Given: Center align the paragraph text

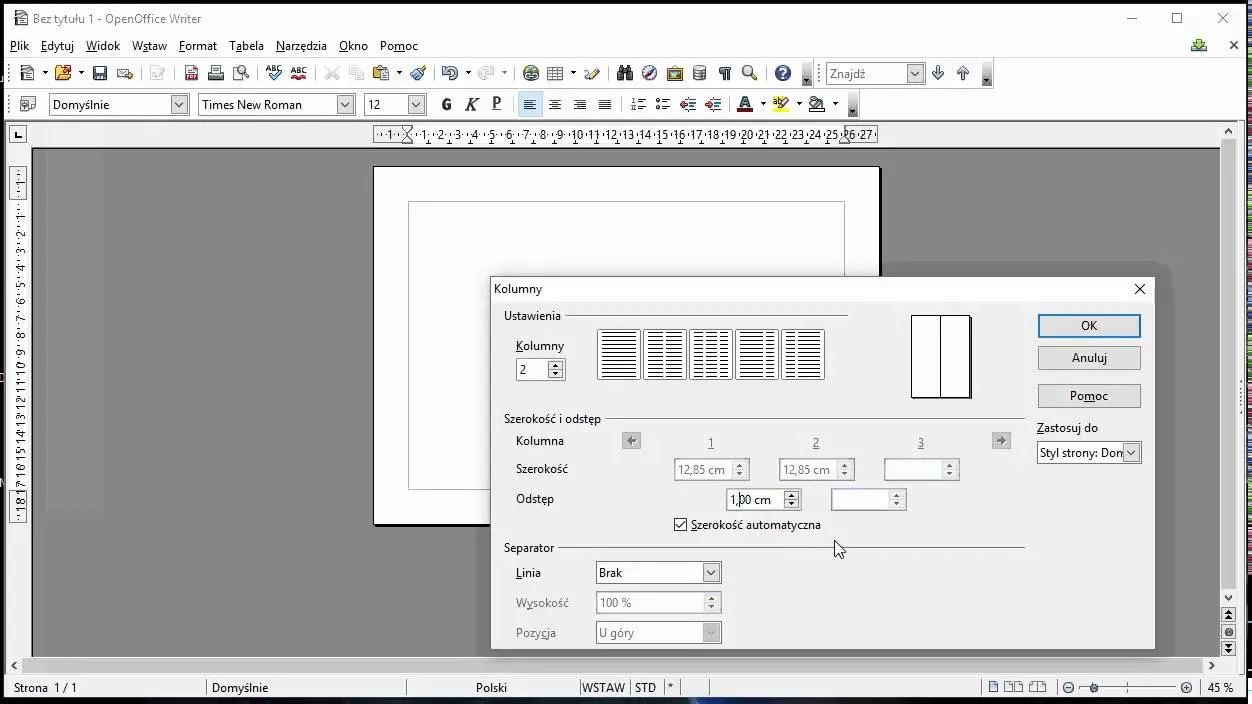Looking at the screenshot, I should [x=555, y=104].
